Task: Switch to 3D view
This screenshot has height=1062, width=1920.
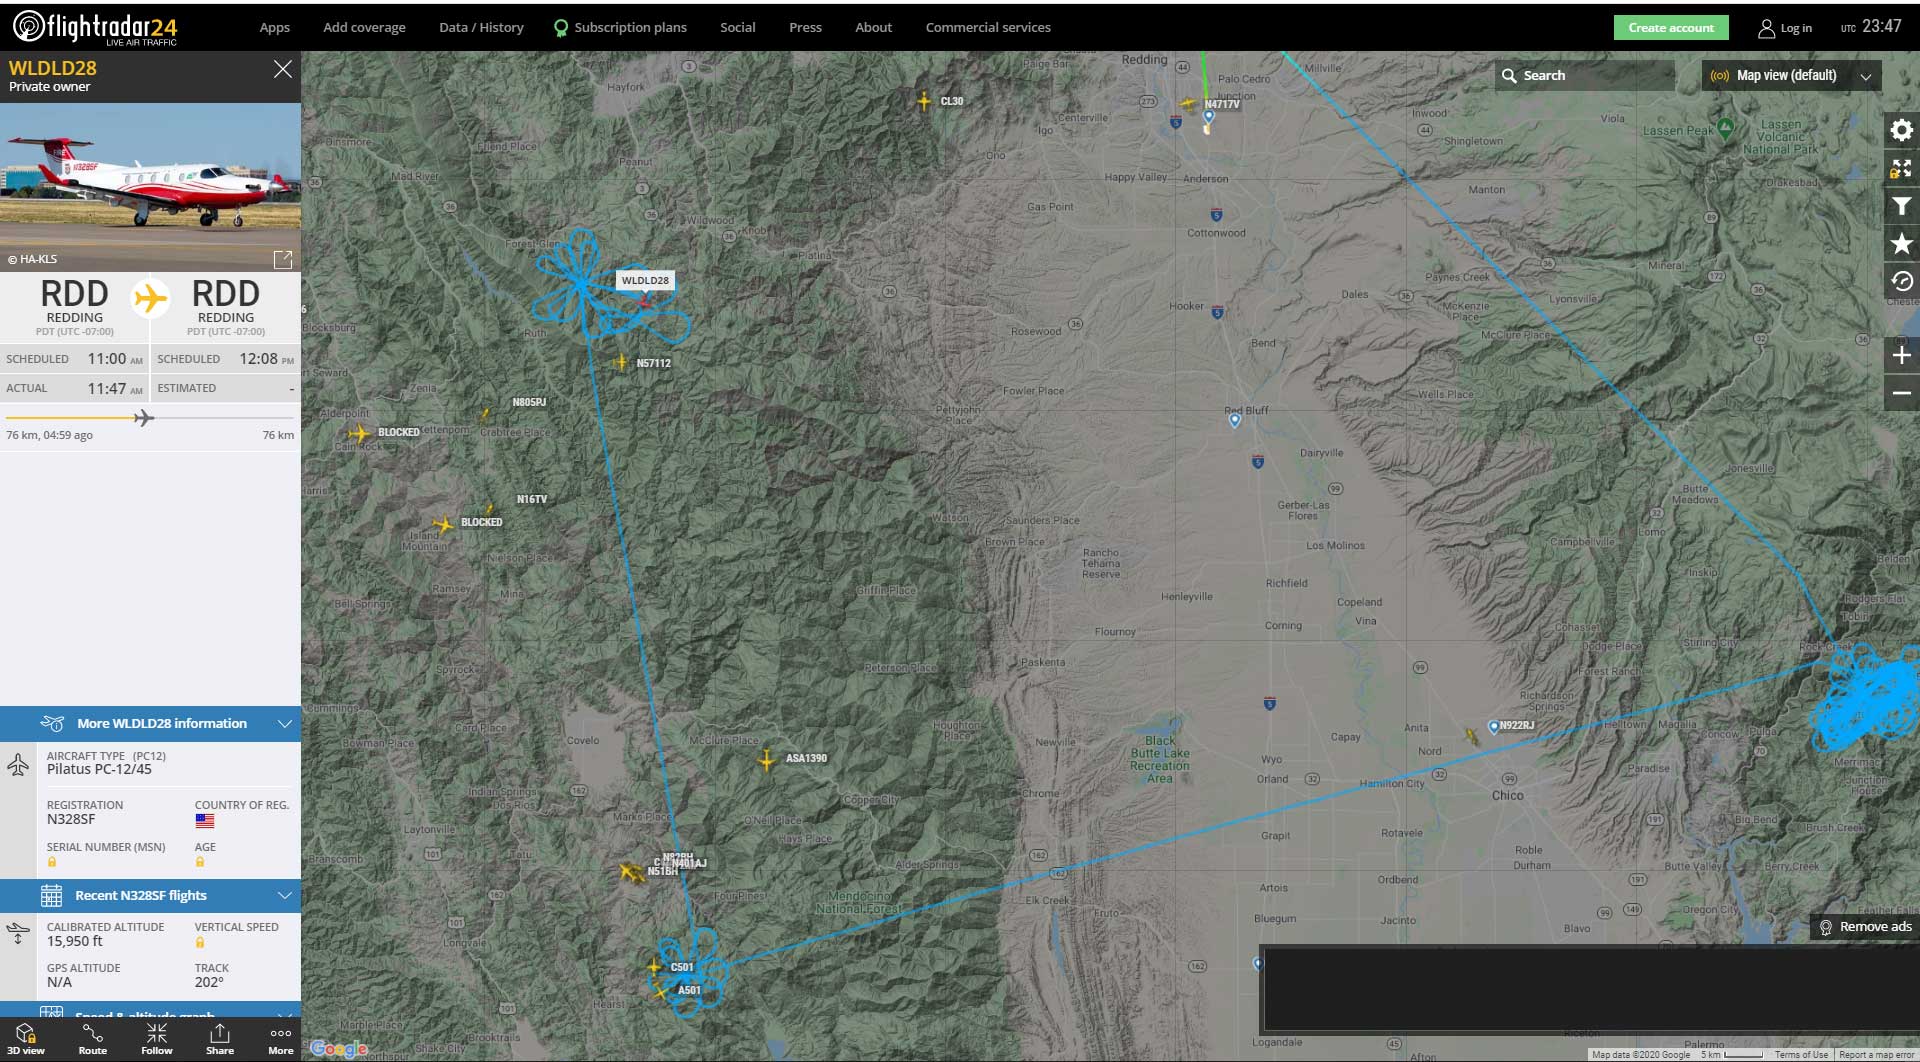Action: (x=26, y=1039)
